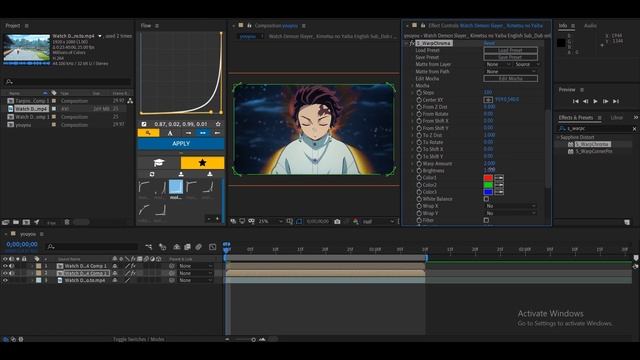Open the Half resolution dropdown in viewer
This screenshot has height=360, width=640.
tap(378, 221)
